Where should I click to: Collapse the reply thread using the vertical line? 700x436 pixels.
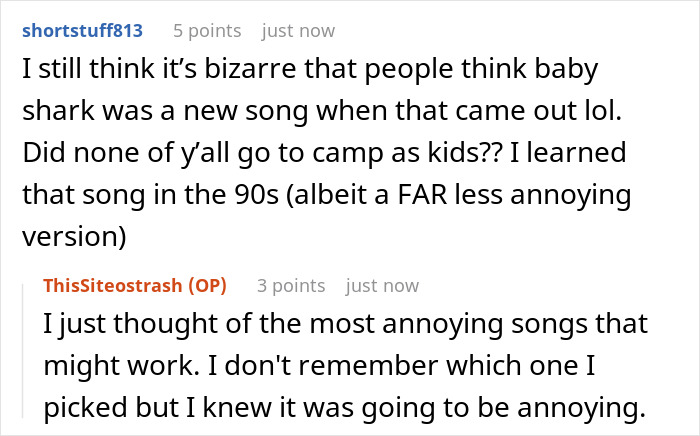coord(23,351)
